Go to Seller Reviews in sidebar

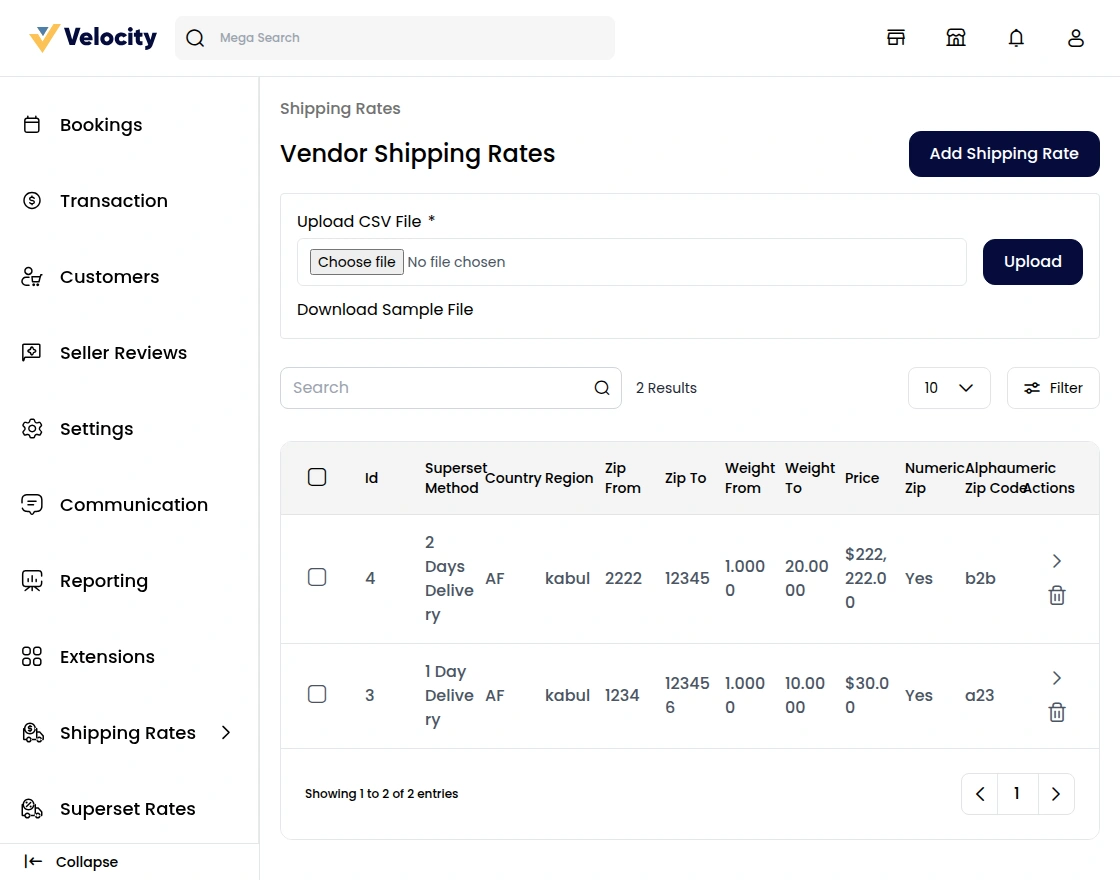click(x=123, y=353)
